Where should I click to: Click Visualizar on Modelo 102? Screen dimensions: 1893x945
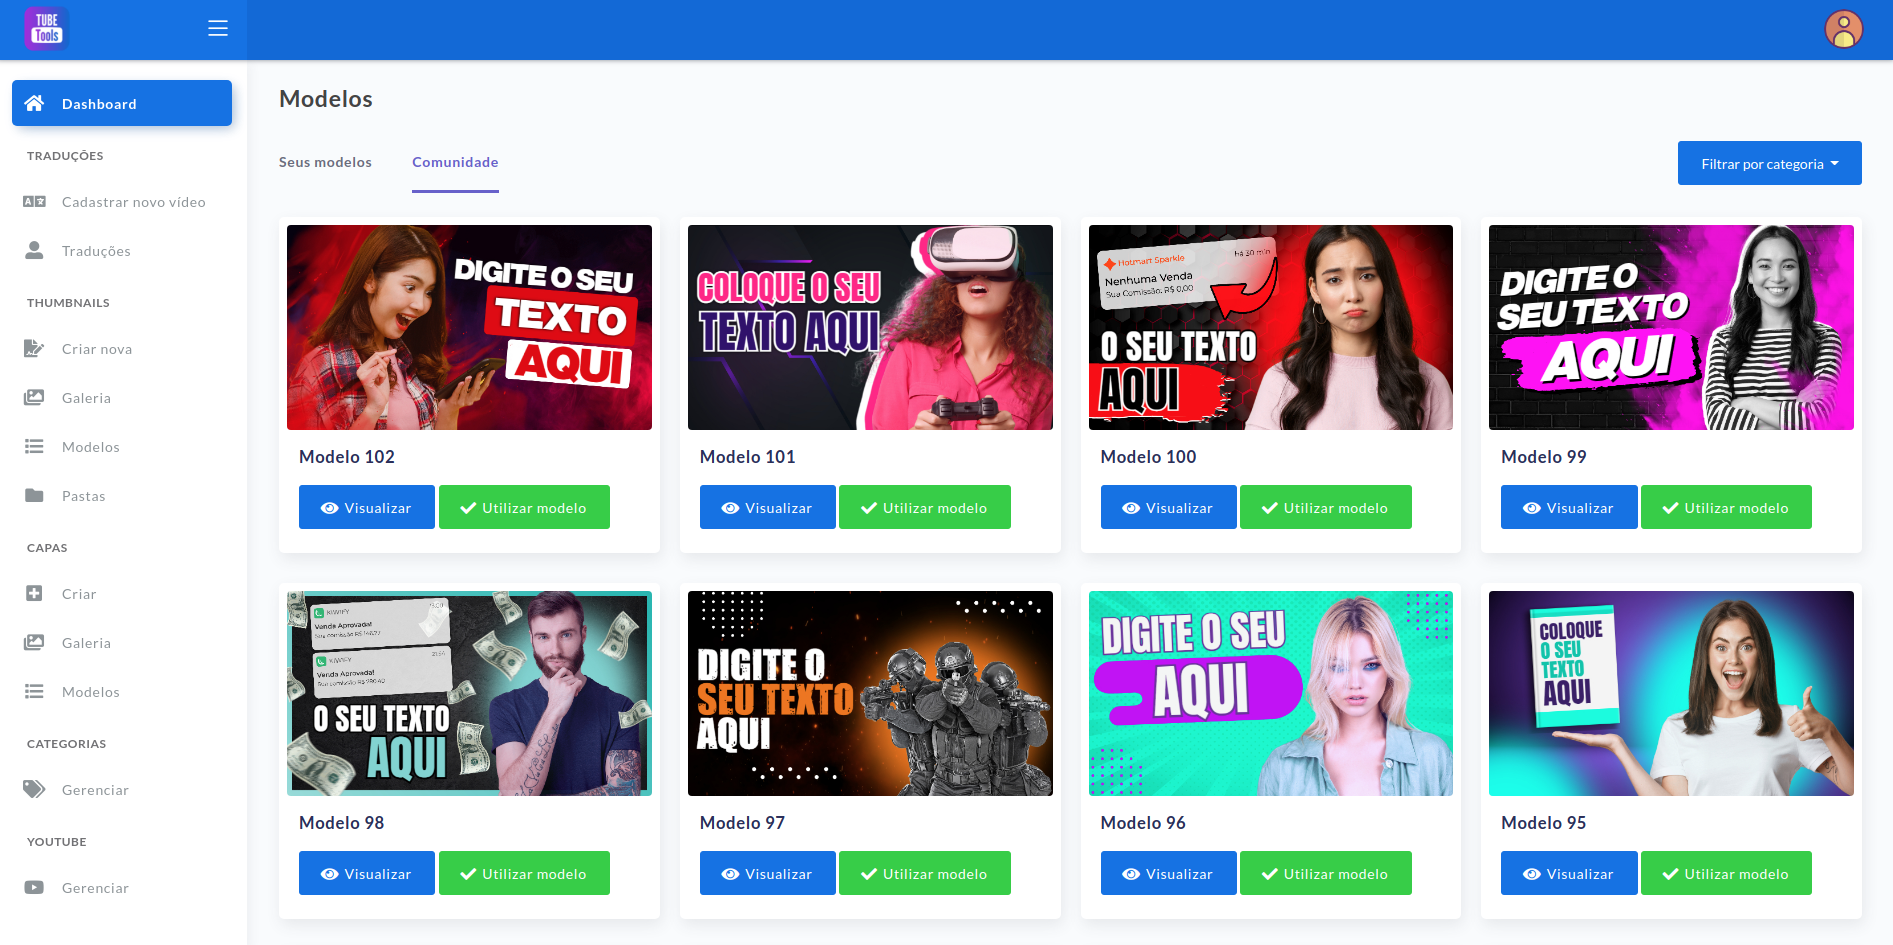366,507
